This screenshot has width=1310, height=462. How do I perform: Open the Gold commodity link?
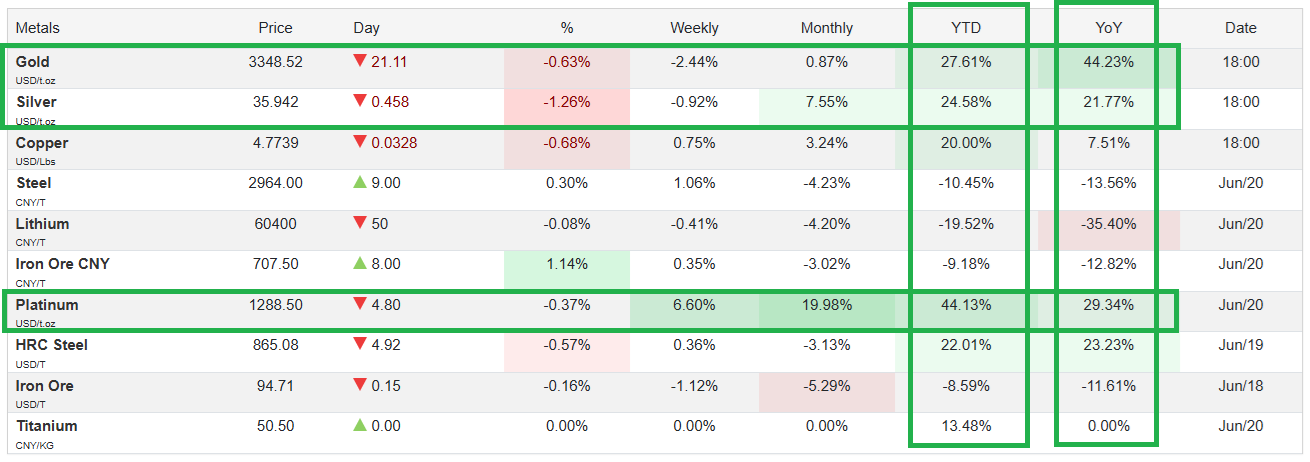[x=33, y=62]
